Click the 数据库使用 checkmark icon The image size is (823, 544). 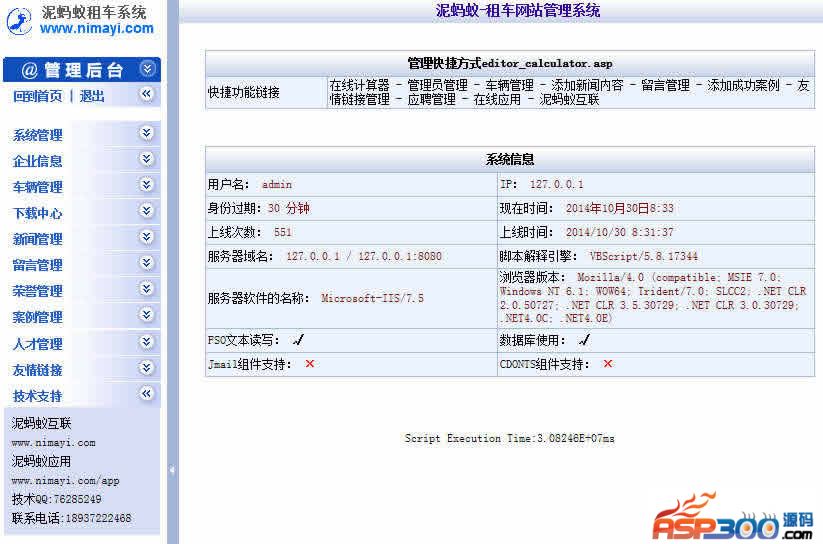(584, 340)
